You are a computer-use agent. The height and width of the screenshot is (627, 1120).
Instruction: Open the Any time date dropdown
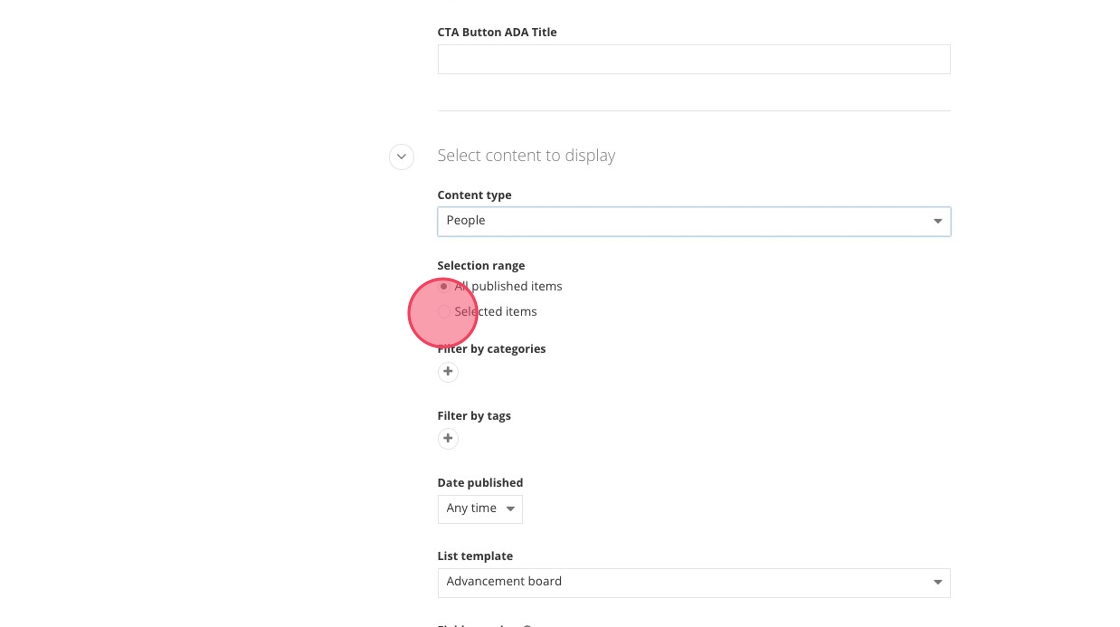click(x=479, y=509)
